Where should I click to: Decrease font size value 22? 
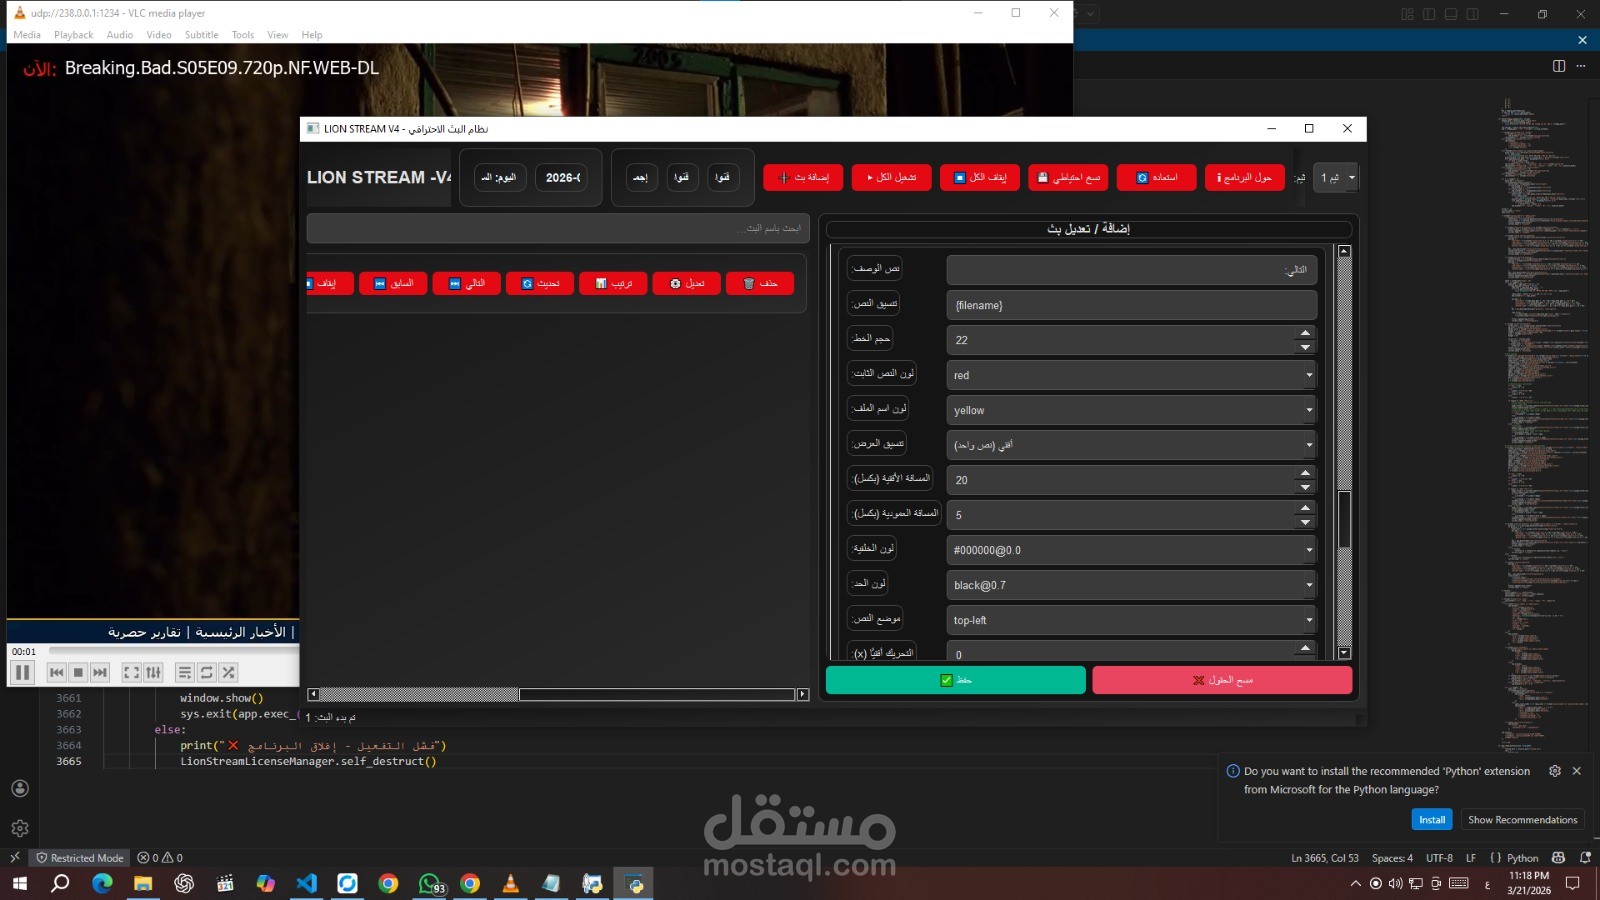1305,347
